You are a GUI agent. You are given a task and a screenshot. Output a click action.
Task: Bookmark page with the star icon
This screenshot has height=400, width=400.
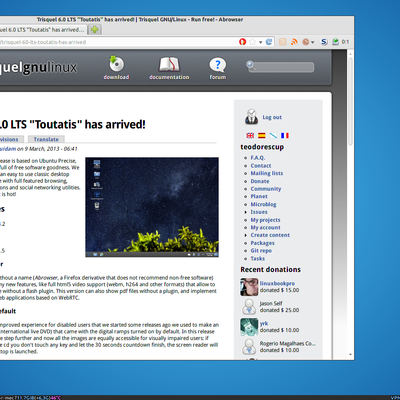click(x=253, y=42)
